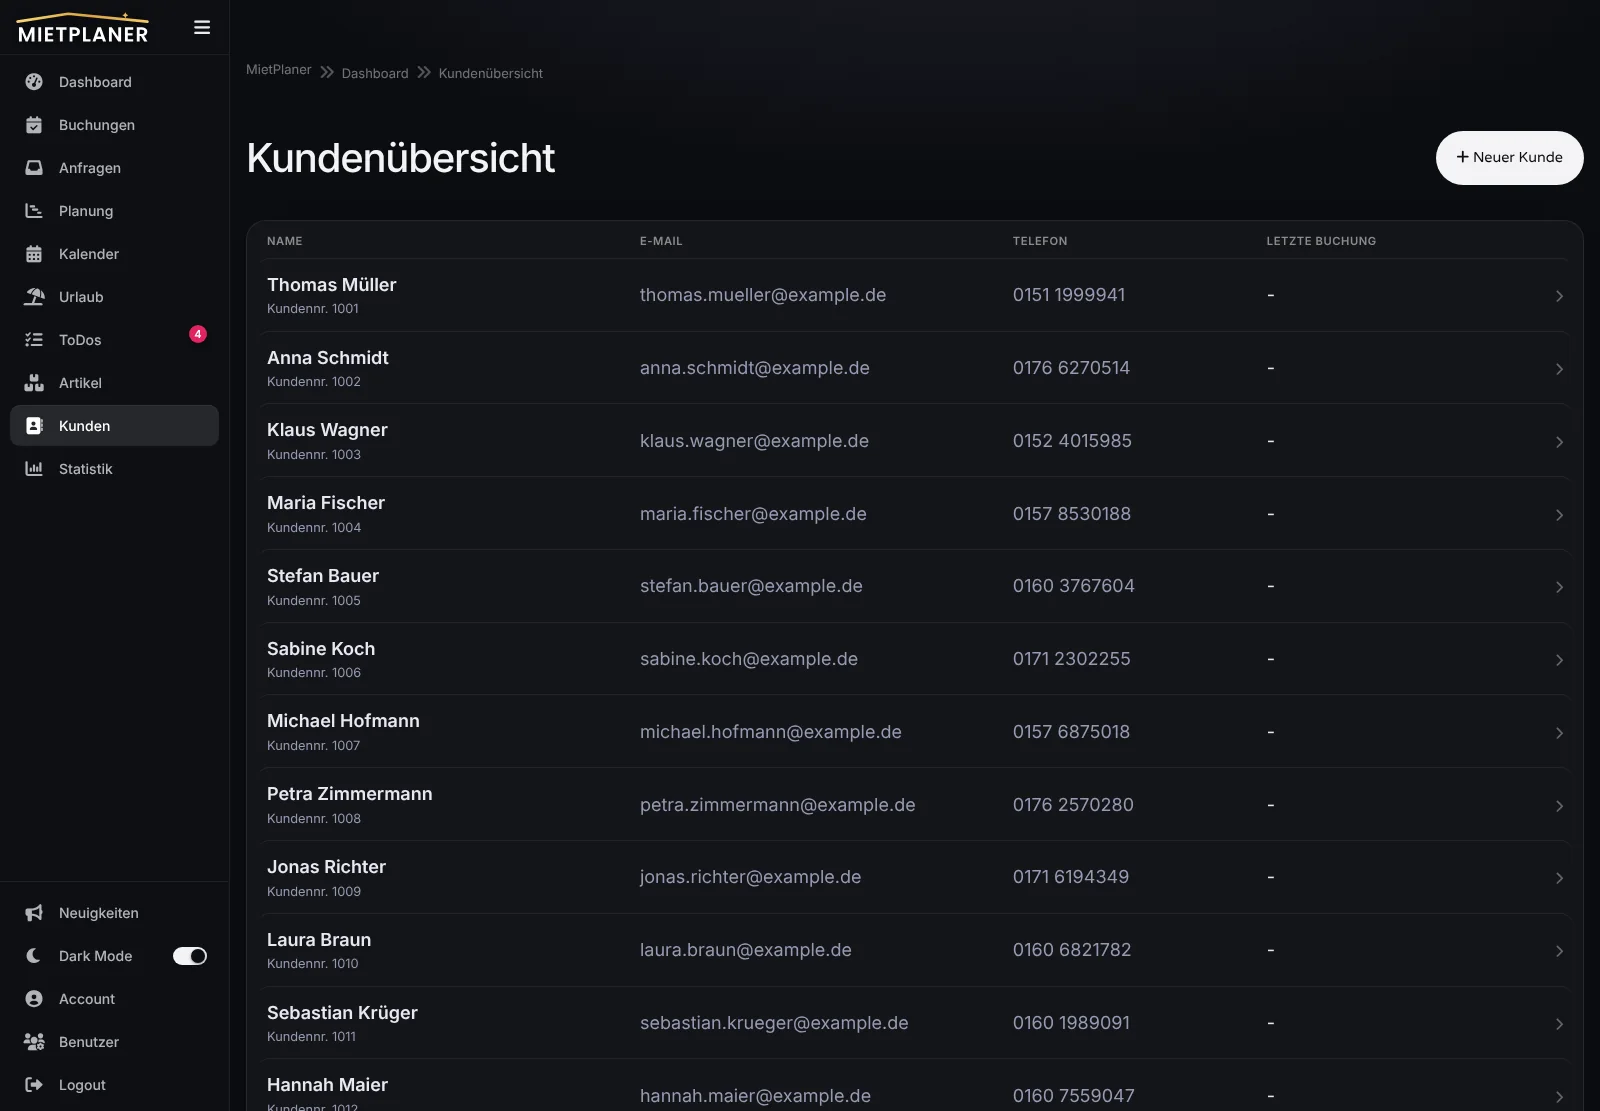Open Thomas Müller row chevron

pos(1559,296)
